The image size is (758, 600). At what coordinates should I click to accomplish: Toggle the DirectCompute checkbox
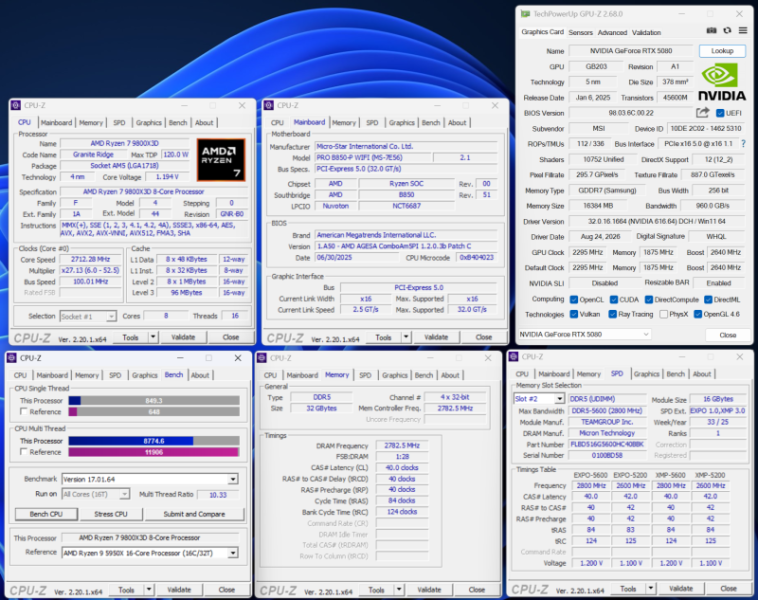(649, 300)
